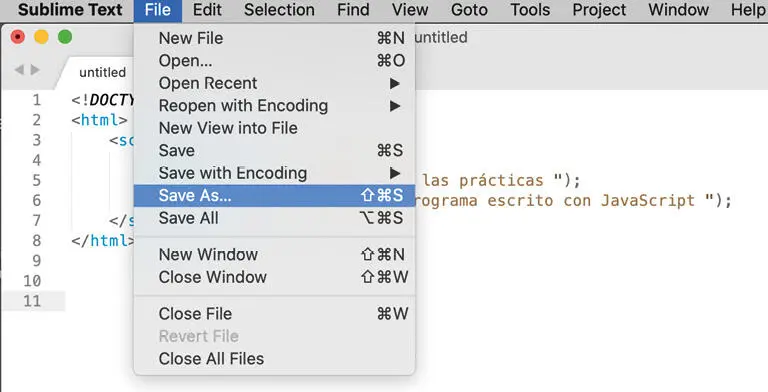Choose Close All Files
The height and width of the screenshot is (392, 768).
274,359
